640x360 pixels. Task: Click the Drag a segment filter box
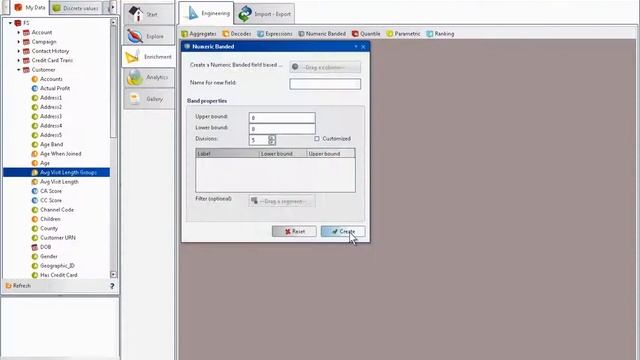coord(282,201)
